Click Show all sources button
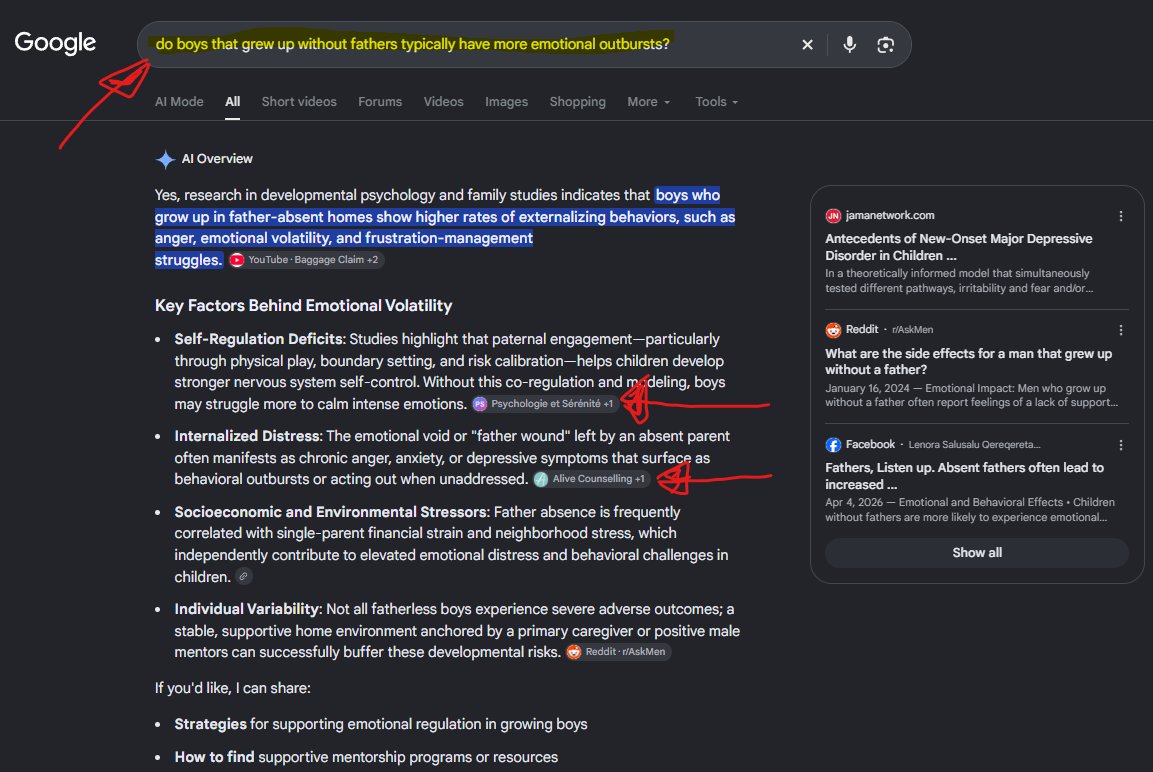Screen dimensions: 1153x772 pos(977,553)
